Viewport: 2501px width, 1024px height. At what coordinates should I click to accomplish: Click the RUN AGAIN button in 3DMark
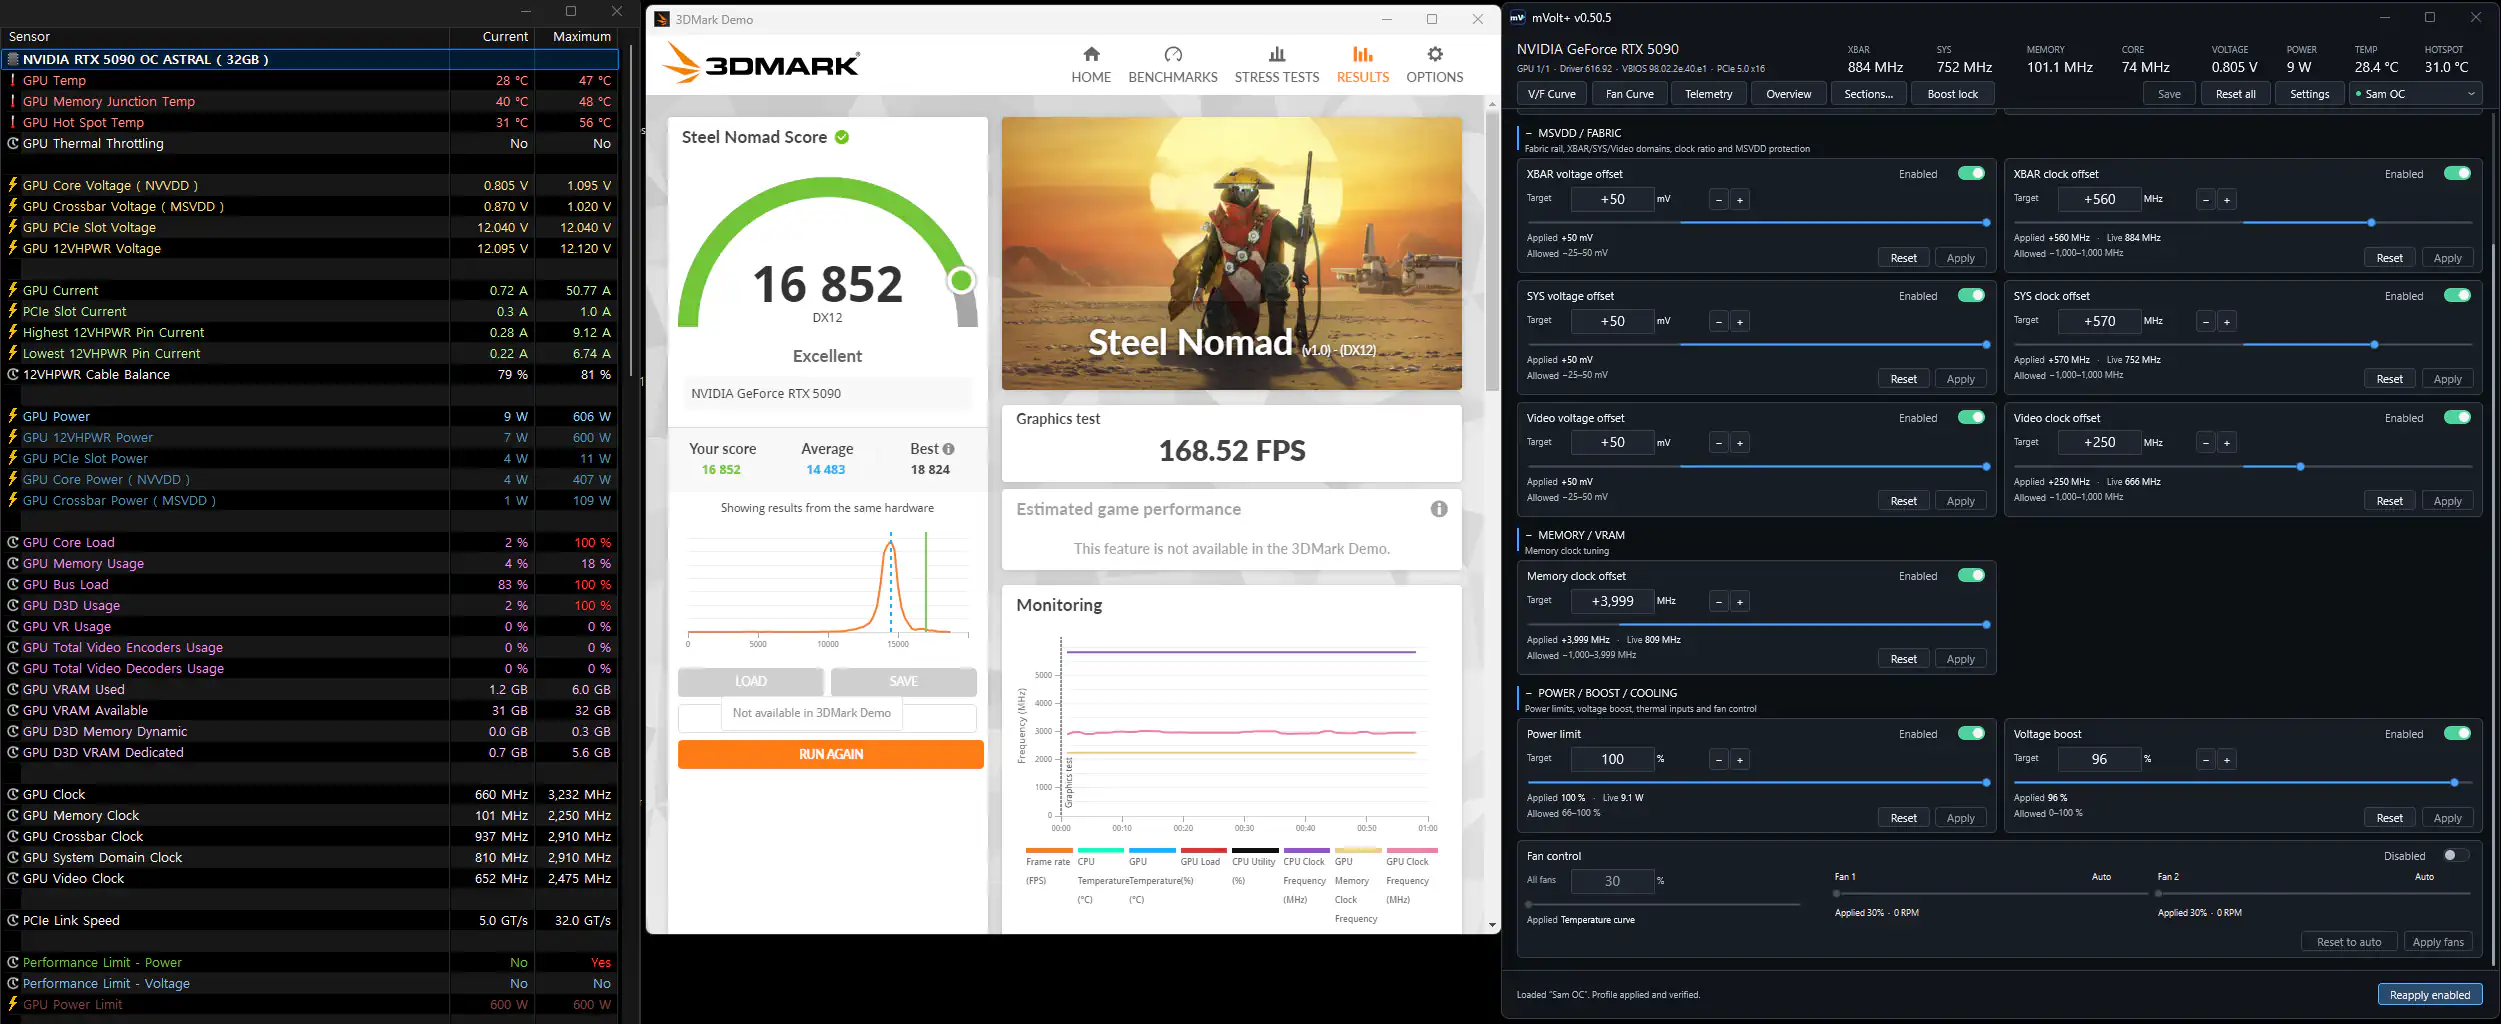point(830,754)
